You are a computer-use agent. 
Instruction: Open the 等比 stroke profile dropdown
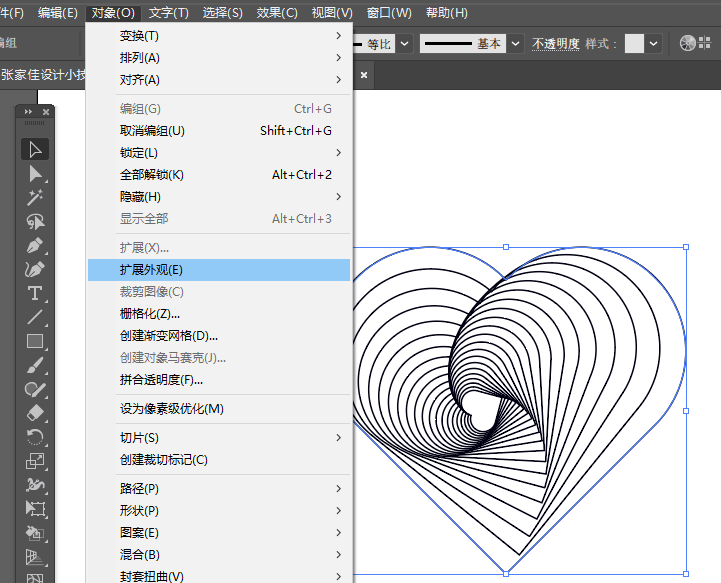coord(403,44)
